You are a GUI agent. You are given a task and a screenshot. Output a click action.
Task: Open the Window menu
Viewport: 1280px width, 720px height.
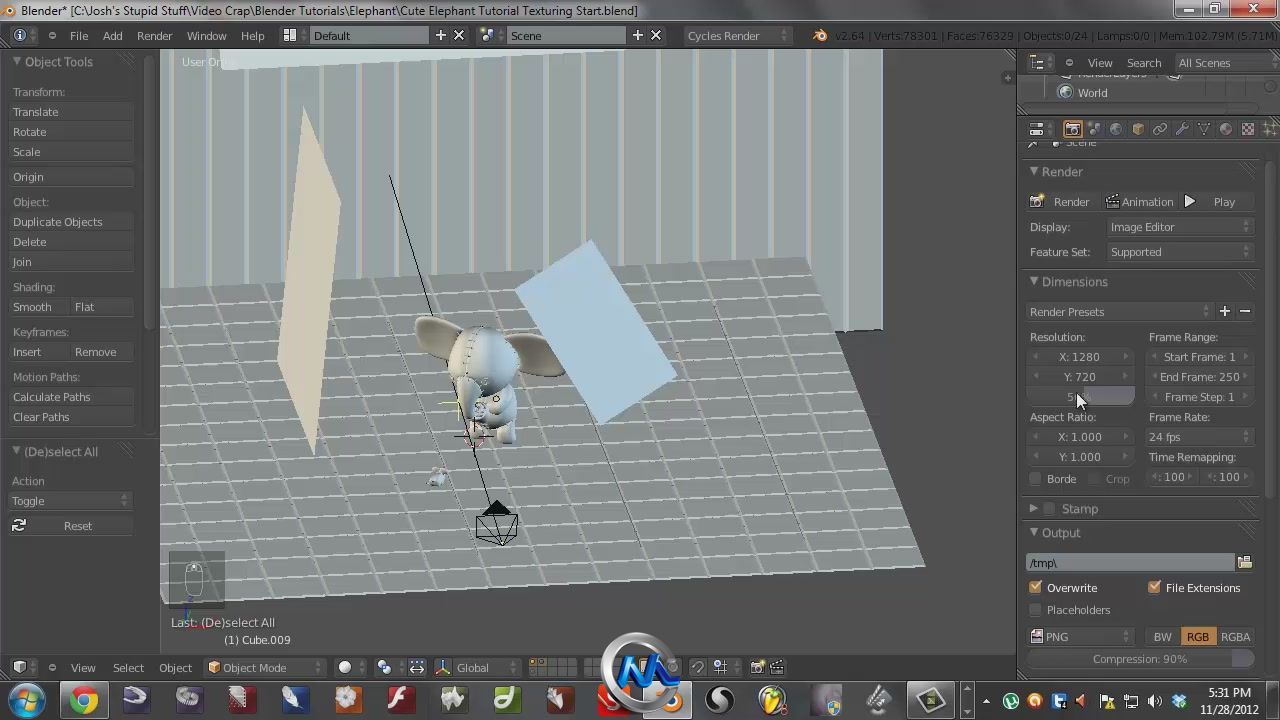(x=206, y=35)
